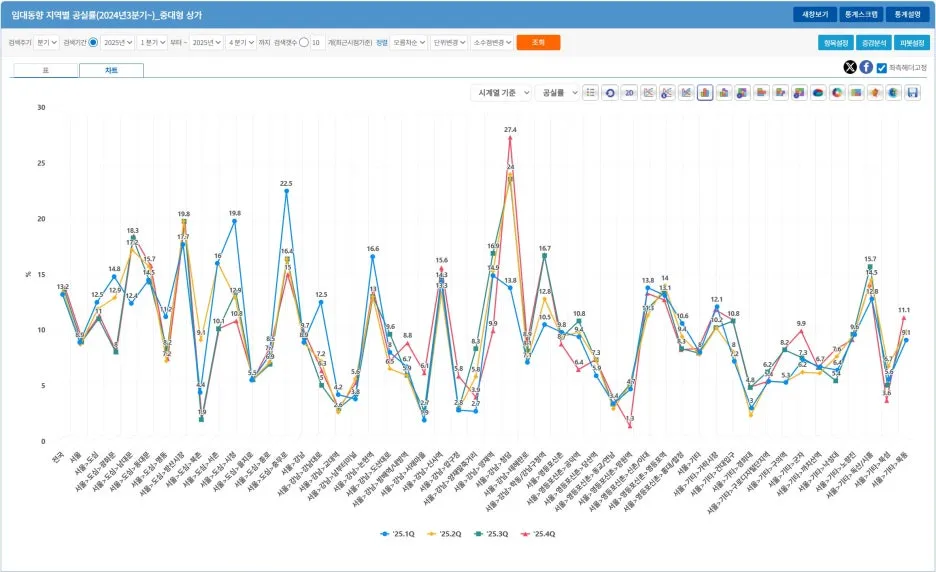Click the circular reset/refresh chart icon

tap(609, 93)
